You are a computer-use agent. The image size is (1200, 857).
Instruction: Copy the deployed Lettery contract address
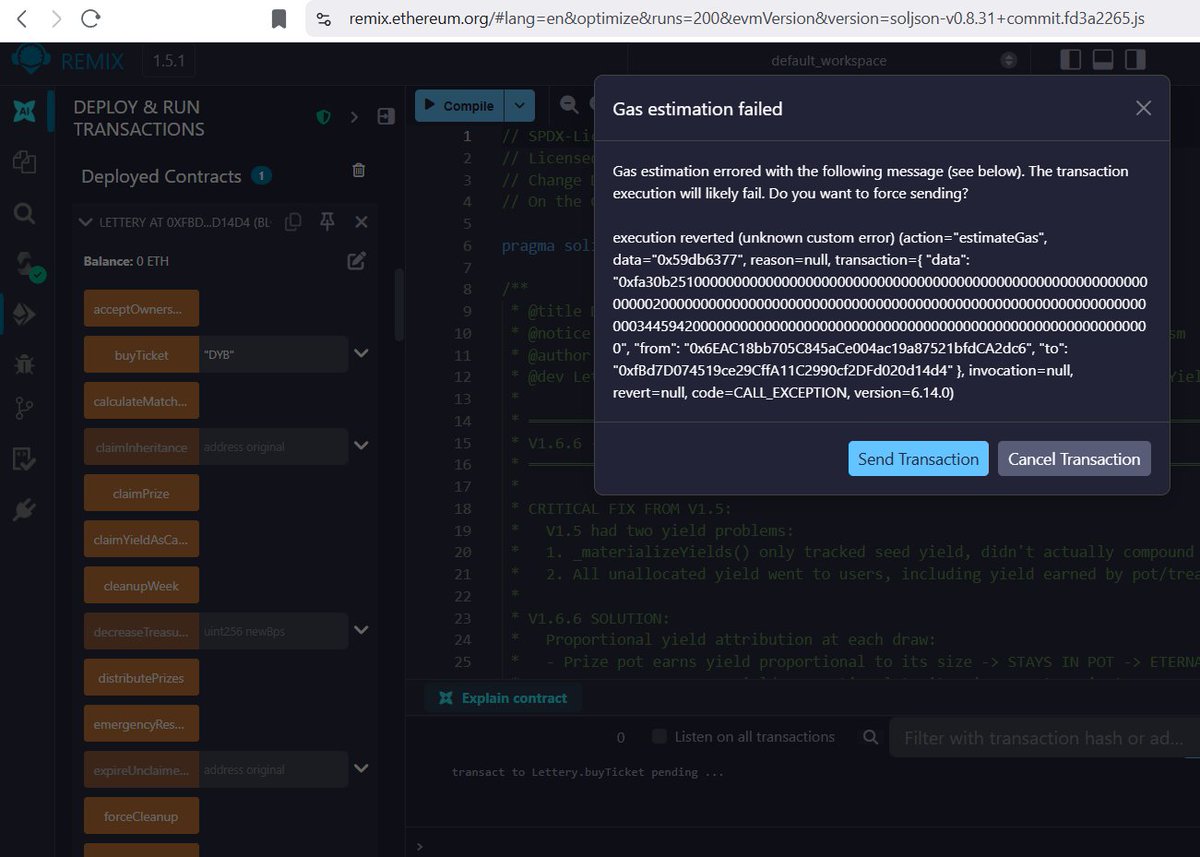tap(293, 222)
